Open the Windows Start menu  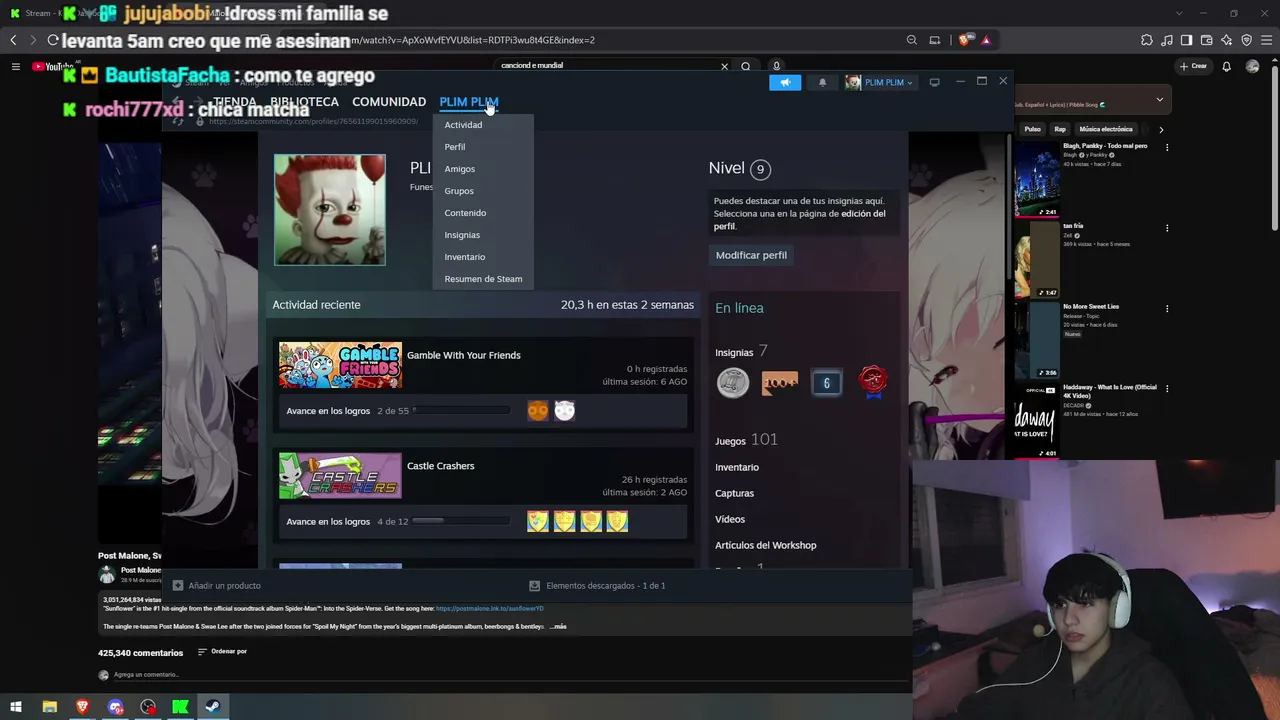point(16,707)
